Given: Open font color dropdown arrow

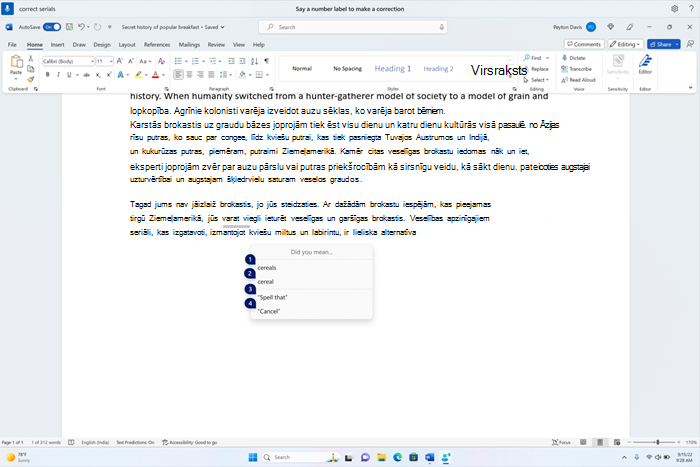Looking at the screenshot, I should (163, 75).
